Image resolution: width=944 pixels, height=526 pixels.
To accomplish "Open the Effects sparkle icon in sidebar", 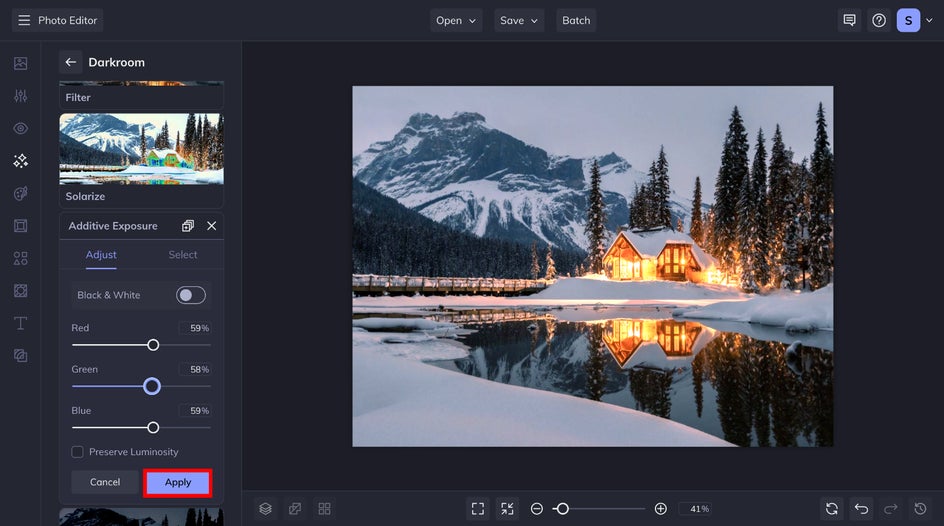I will 20,161.
